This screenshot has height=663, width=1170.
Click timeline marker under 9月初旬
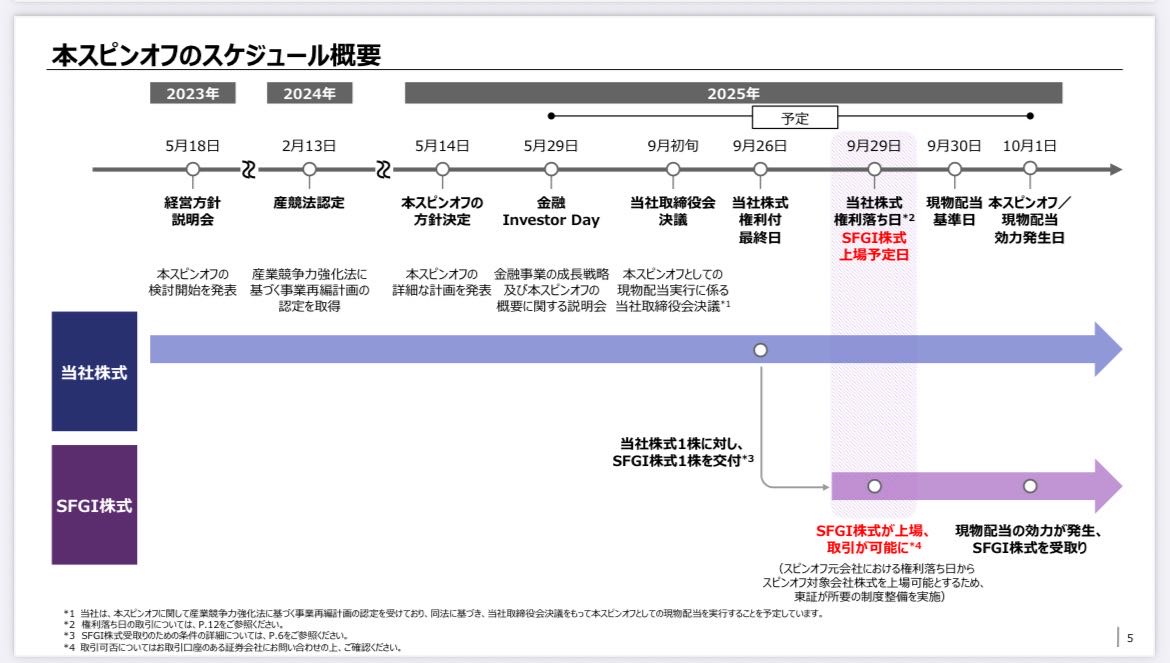[x=672, y=169]
